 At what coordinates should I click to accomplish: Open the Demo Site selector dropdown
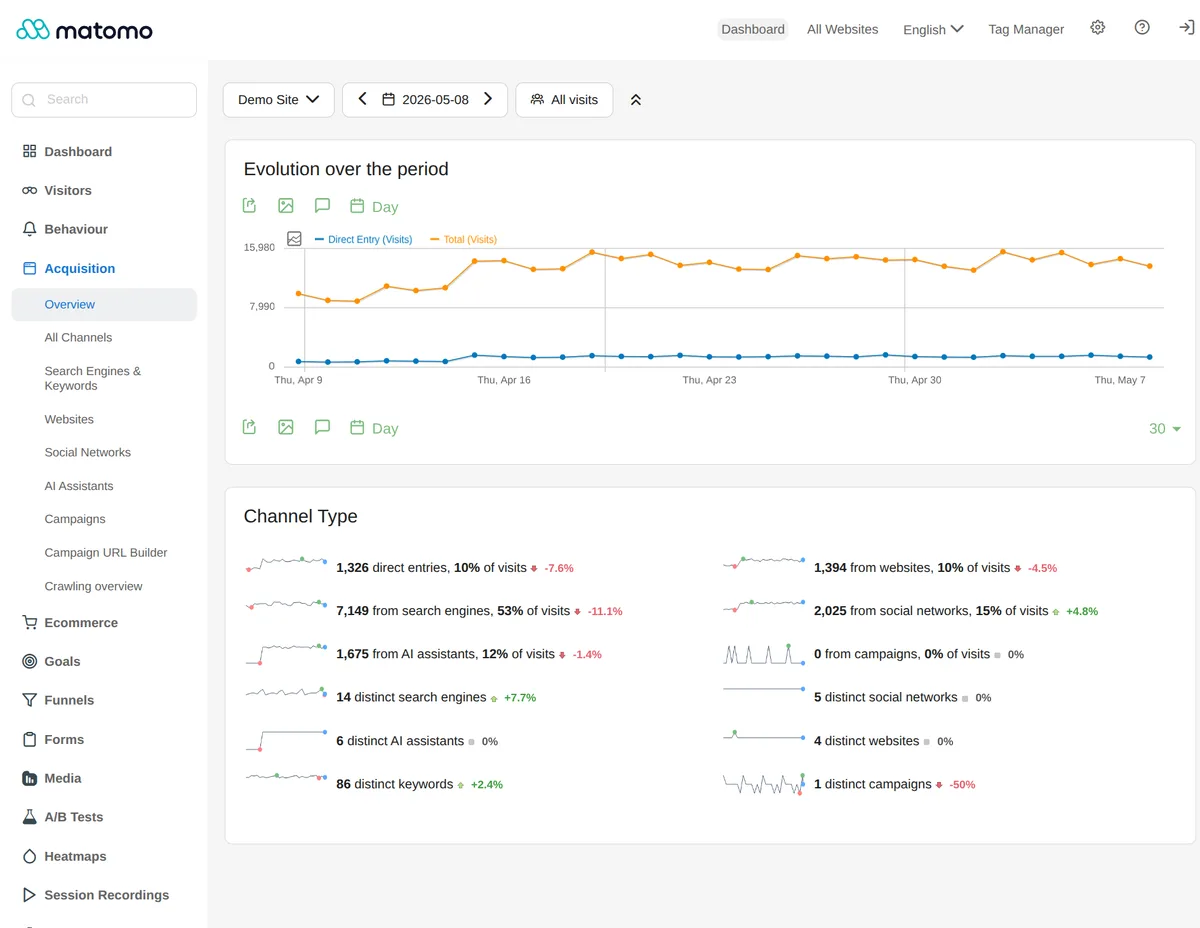pyautogui.click(x=278, y=100)
